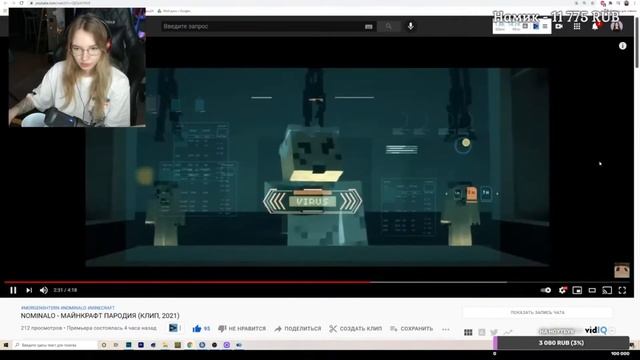
Task: Click the НЕ НРАВИТСЯ dislike button
Action: tap(242, 329)
